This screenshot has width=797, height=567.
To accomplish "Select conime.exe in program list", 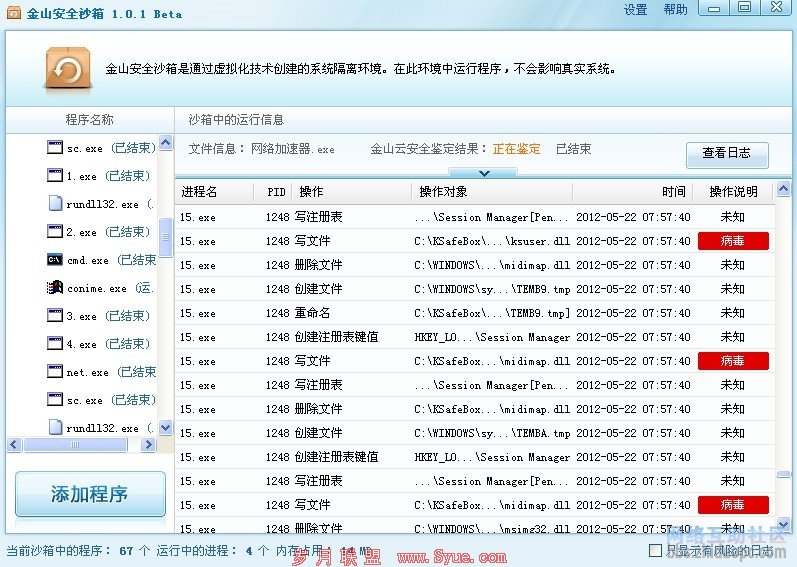I will click(x=100, y=288).
